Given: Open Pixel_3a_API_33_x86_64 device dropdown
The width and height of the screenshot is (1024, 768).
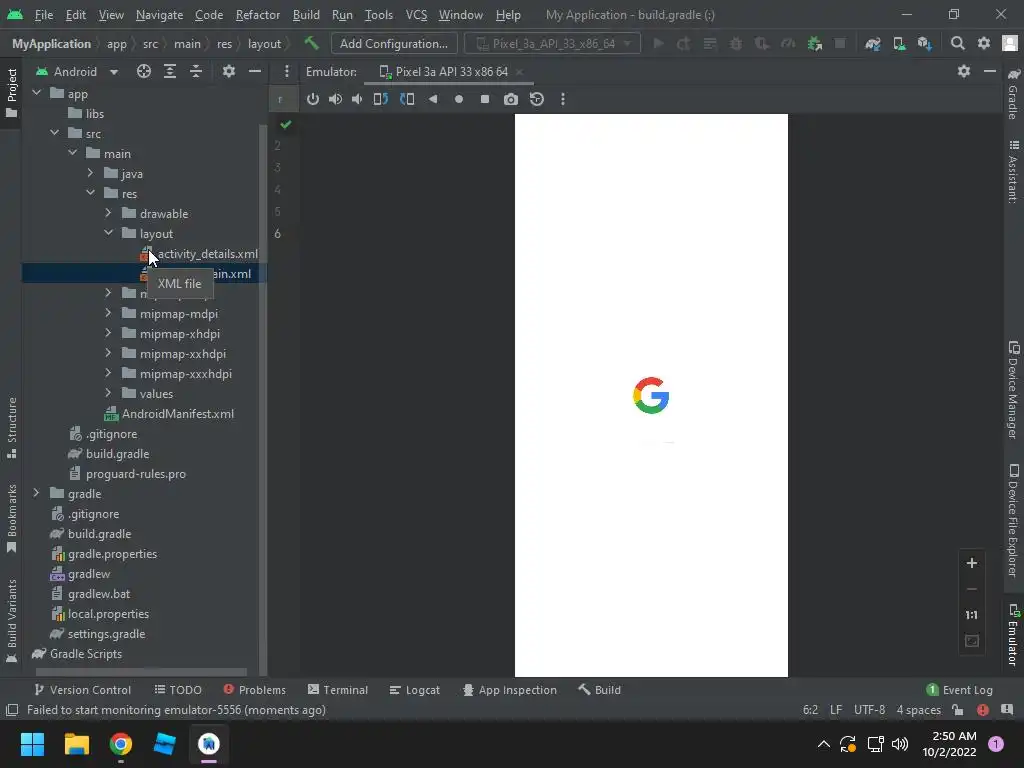Looking at the screenshot, I should point(552,44).
